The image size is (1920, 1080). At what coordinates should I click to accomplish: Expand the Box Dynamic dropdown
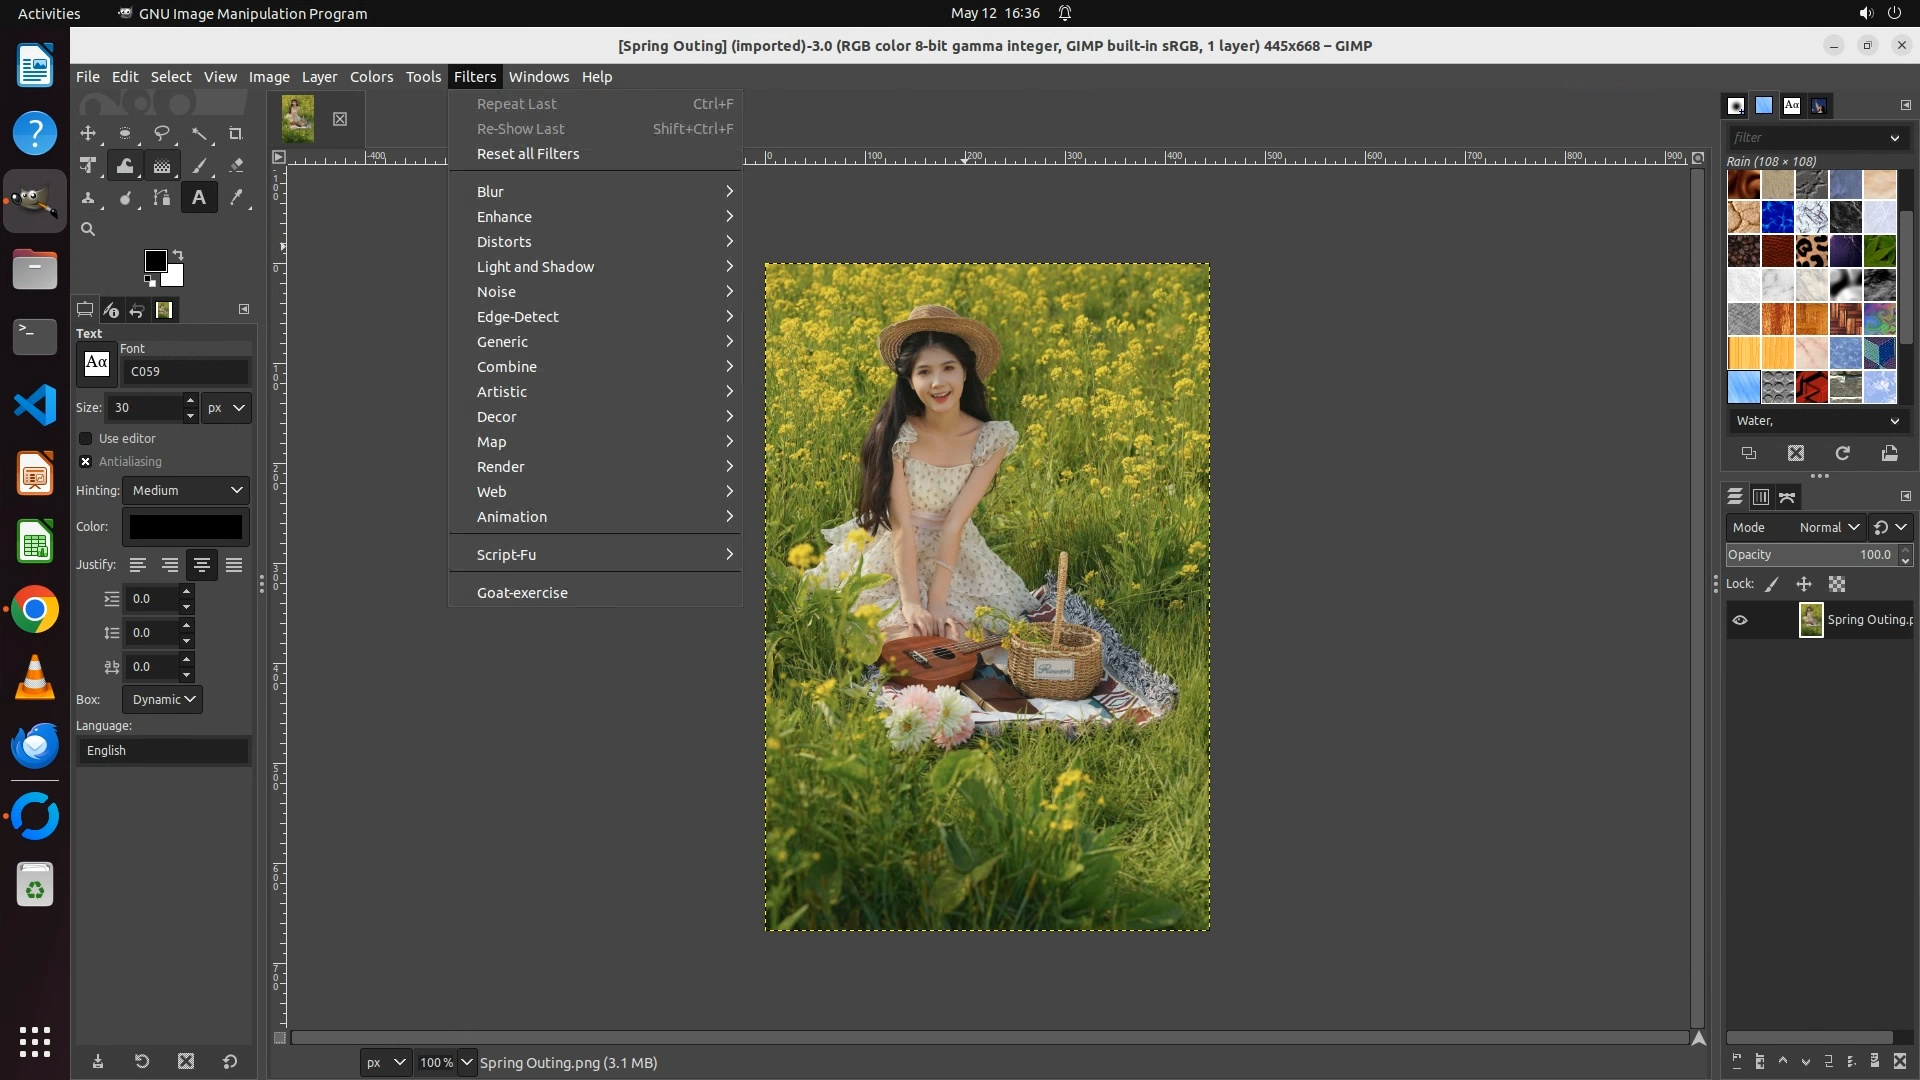click(x=163, y=699)
